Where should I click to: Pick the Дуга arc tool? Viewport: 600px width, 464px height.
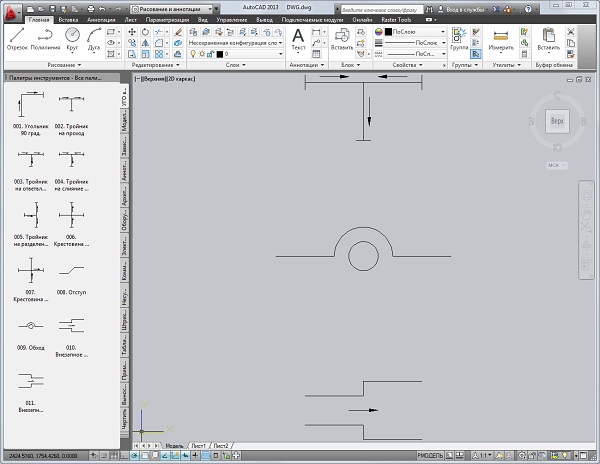point(96,38)
